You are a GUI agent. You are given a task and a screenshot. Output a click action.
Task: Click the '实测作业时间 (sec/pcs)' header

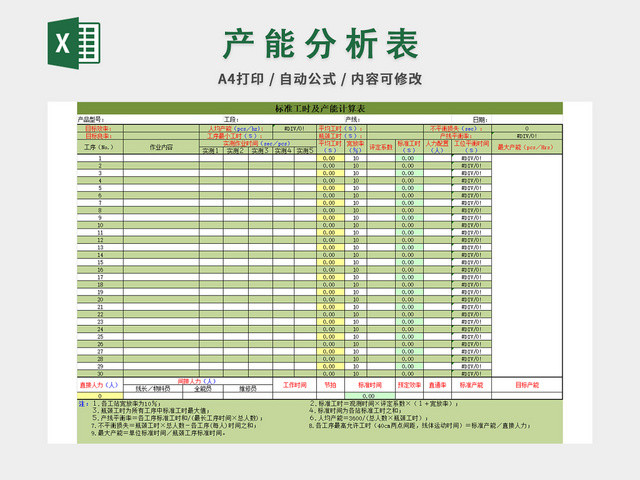coord(258,144)
